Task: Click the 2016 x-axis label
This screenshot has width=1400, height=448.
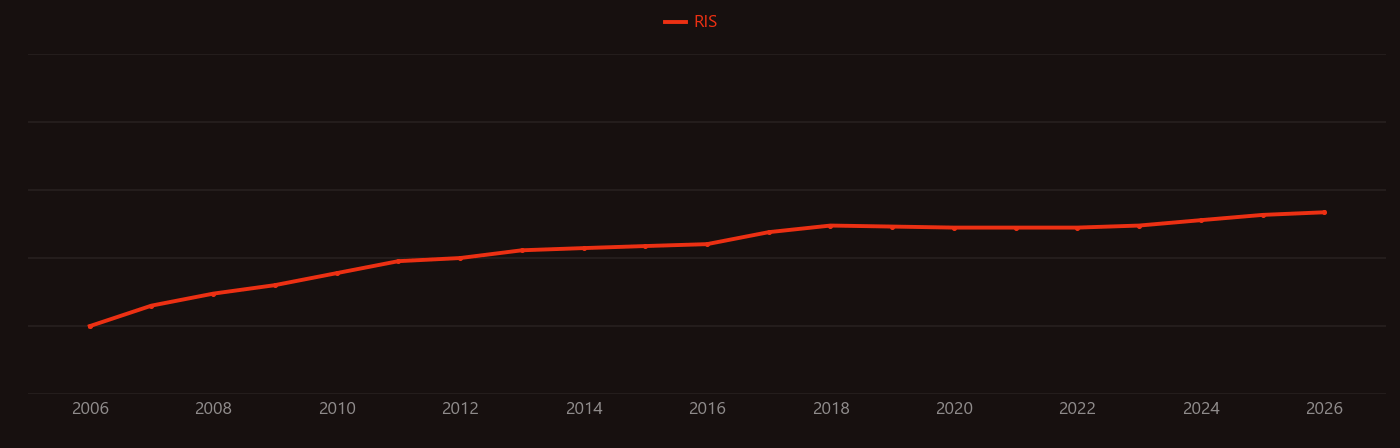Action: coord(707,409)
